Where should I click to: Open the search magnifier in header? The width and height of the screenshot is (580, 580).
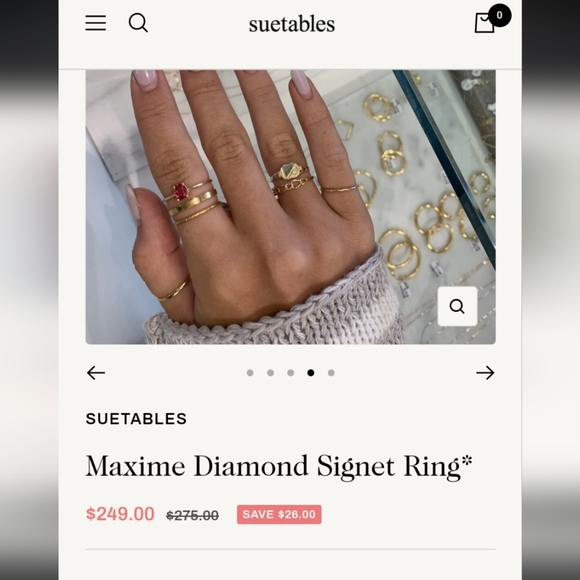tap(138, 23)
